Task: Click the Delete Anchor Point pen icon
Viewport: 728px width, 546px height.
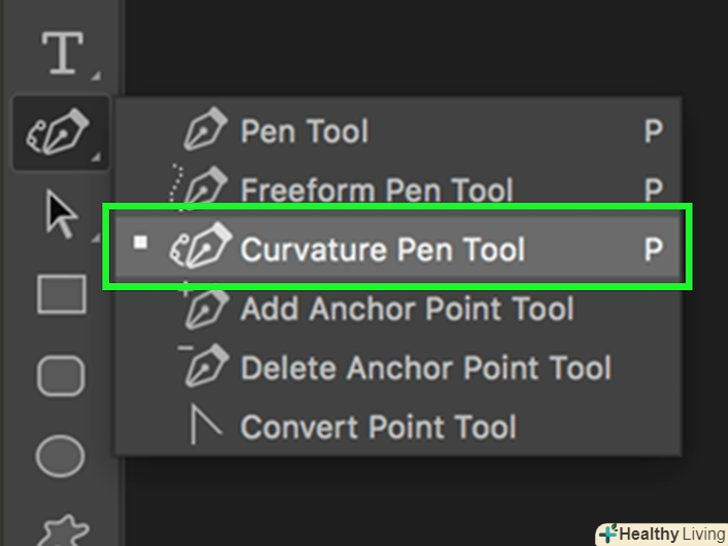Action: (205, 367)
